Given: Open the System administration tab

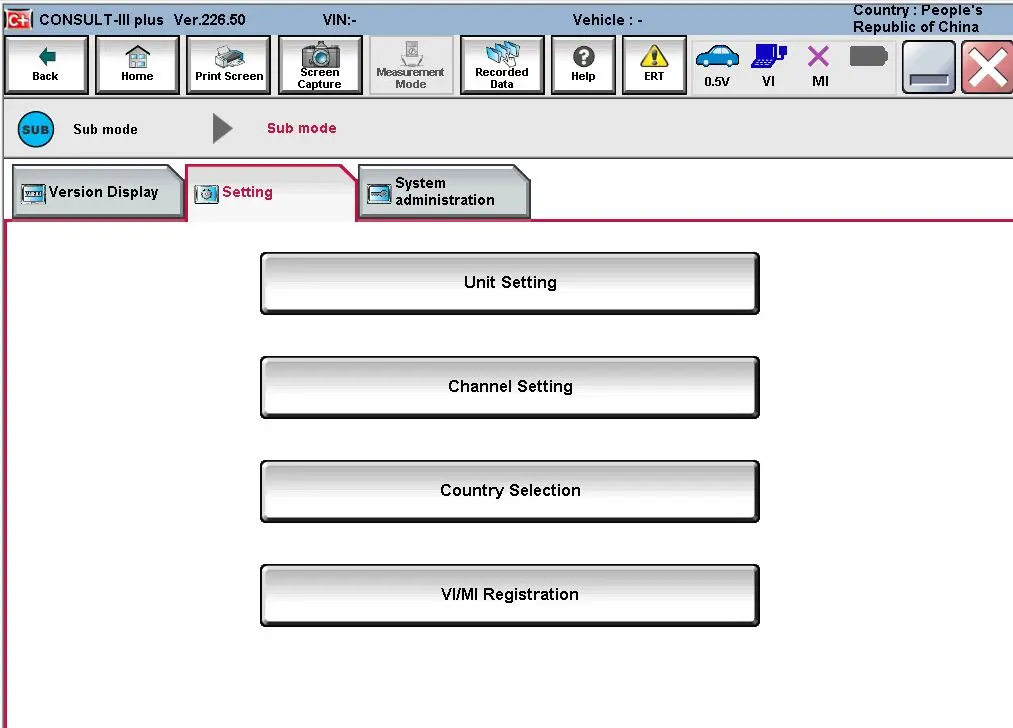Looking at the screenshot, I should pyautogui.click(x=443, y=192).
